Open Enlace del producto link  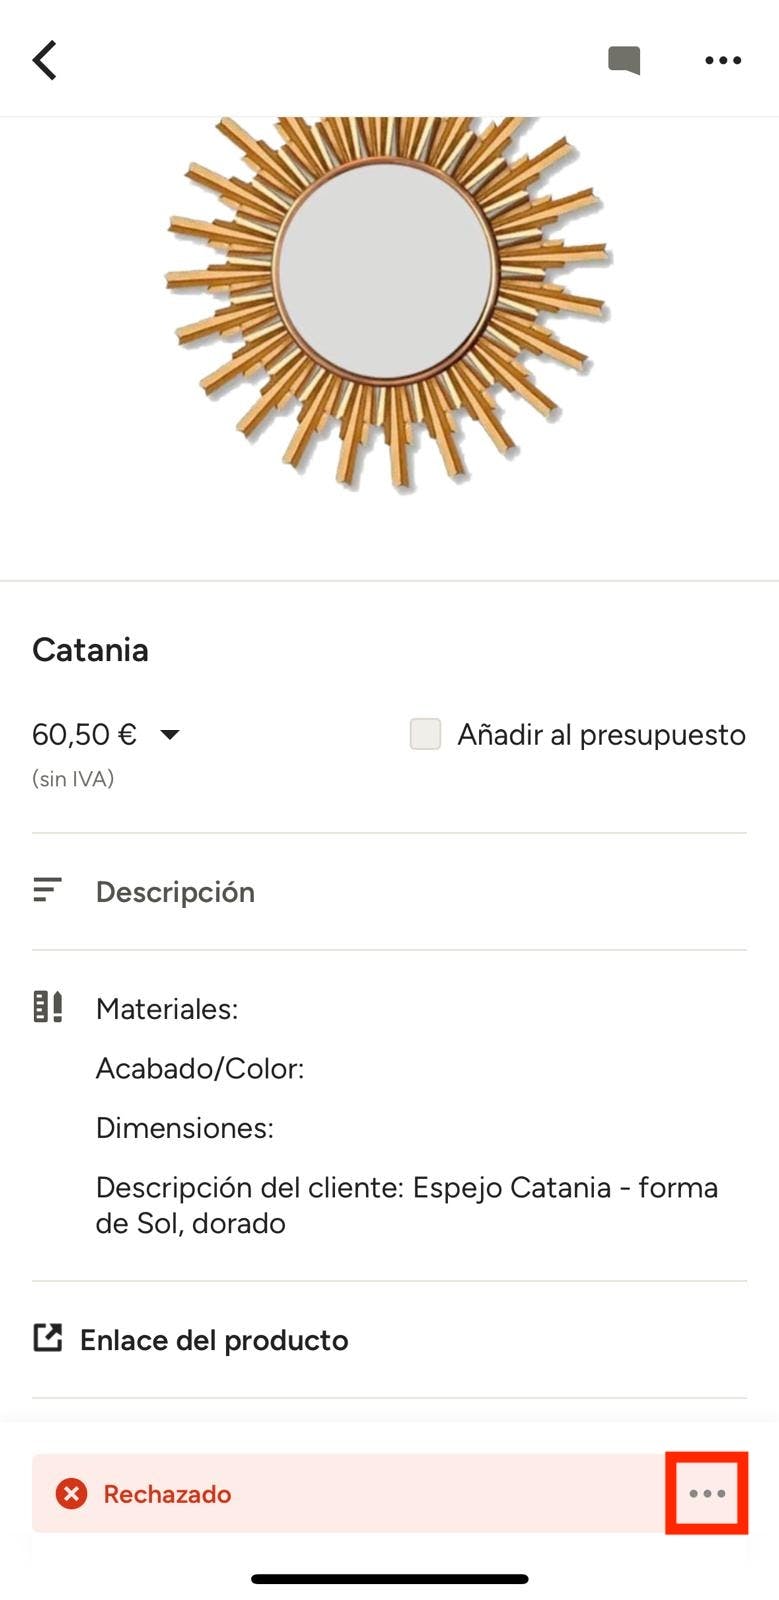point(214,1340)
